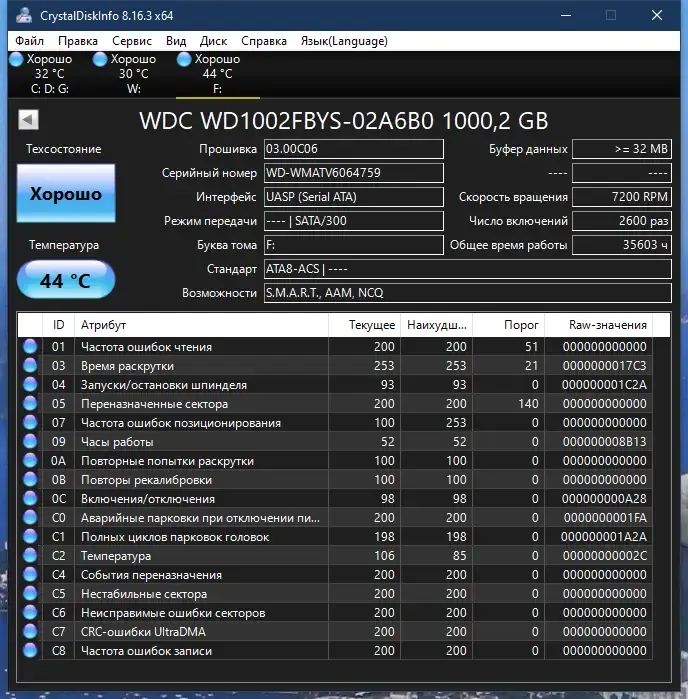The image size is (688, 699).
Task: Click the Скорость вращения label
Action: 513,197
